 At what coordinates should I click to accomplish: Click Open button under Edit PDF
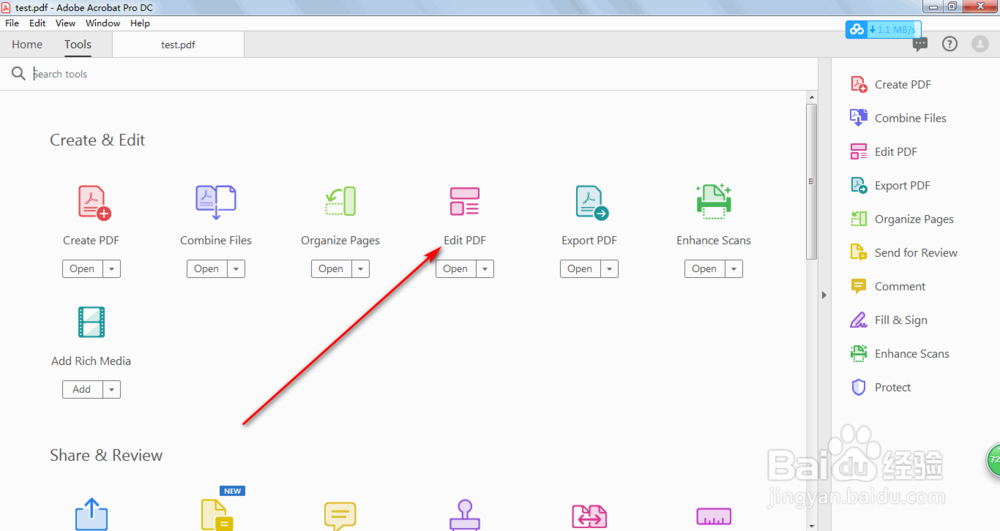455,269
